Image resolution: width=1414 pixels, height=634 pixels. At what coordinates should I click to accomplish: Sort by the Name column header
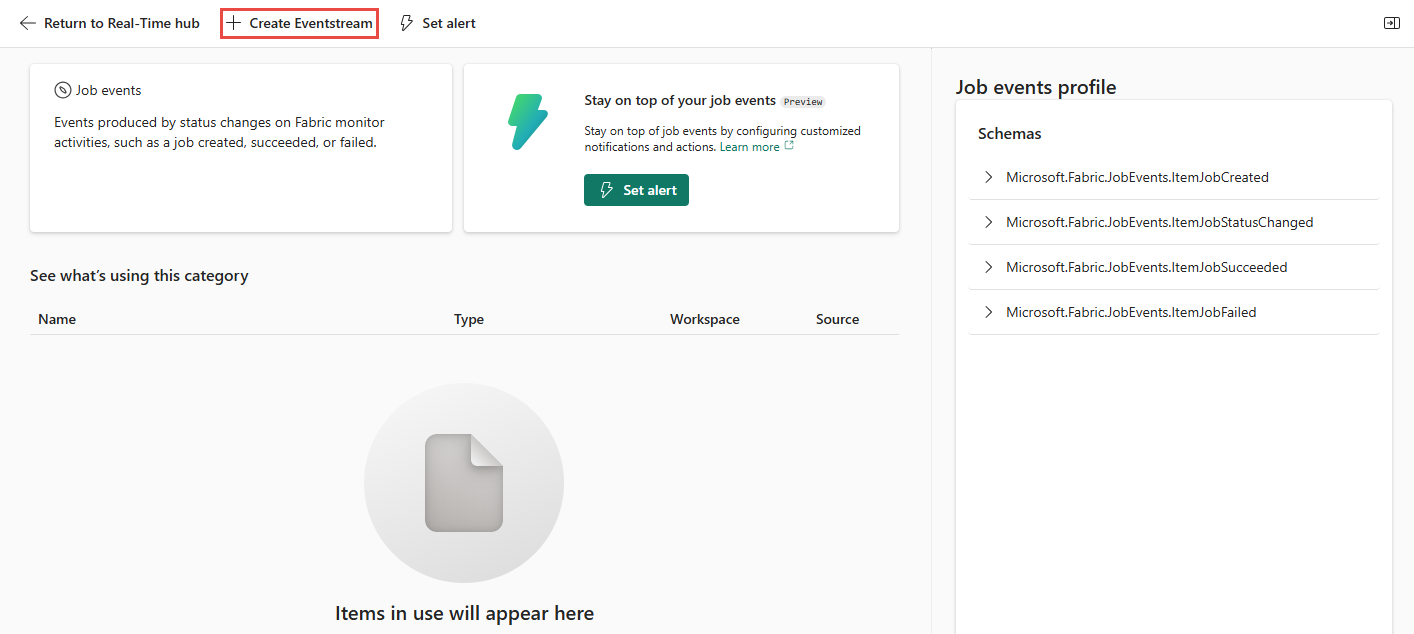57,319
